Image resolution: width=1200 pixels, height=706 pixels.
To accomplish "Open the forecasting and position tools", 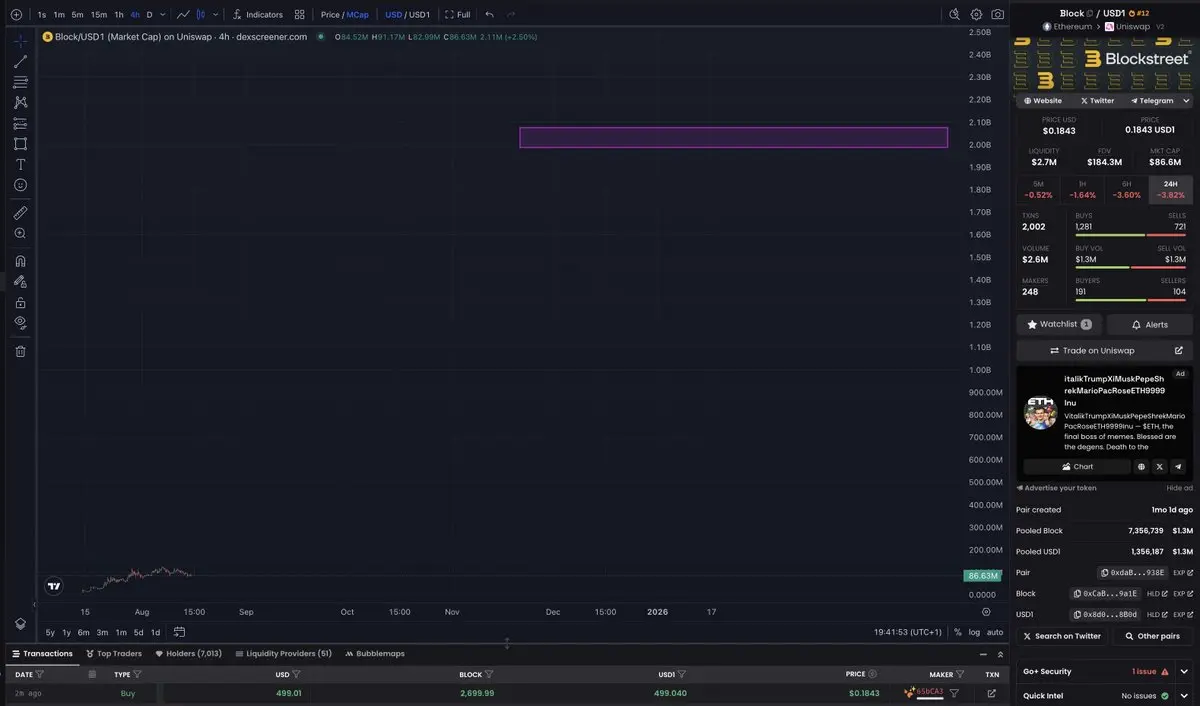I will [20, 124].
